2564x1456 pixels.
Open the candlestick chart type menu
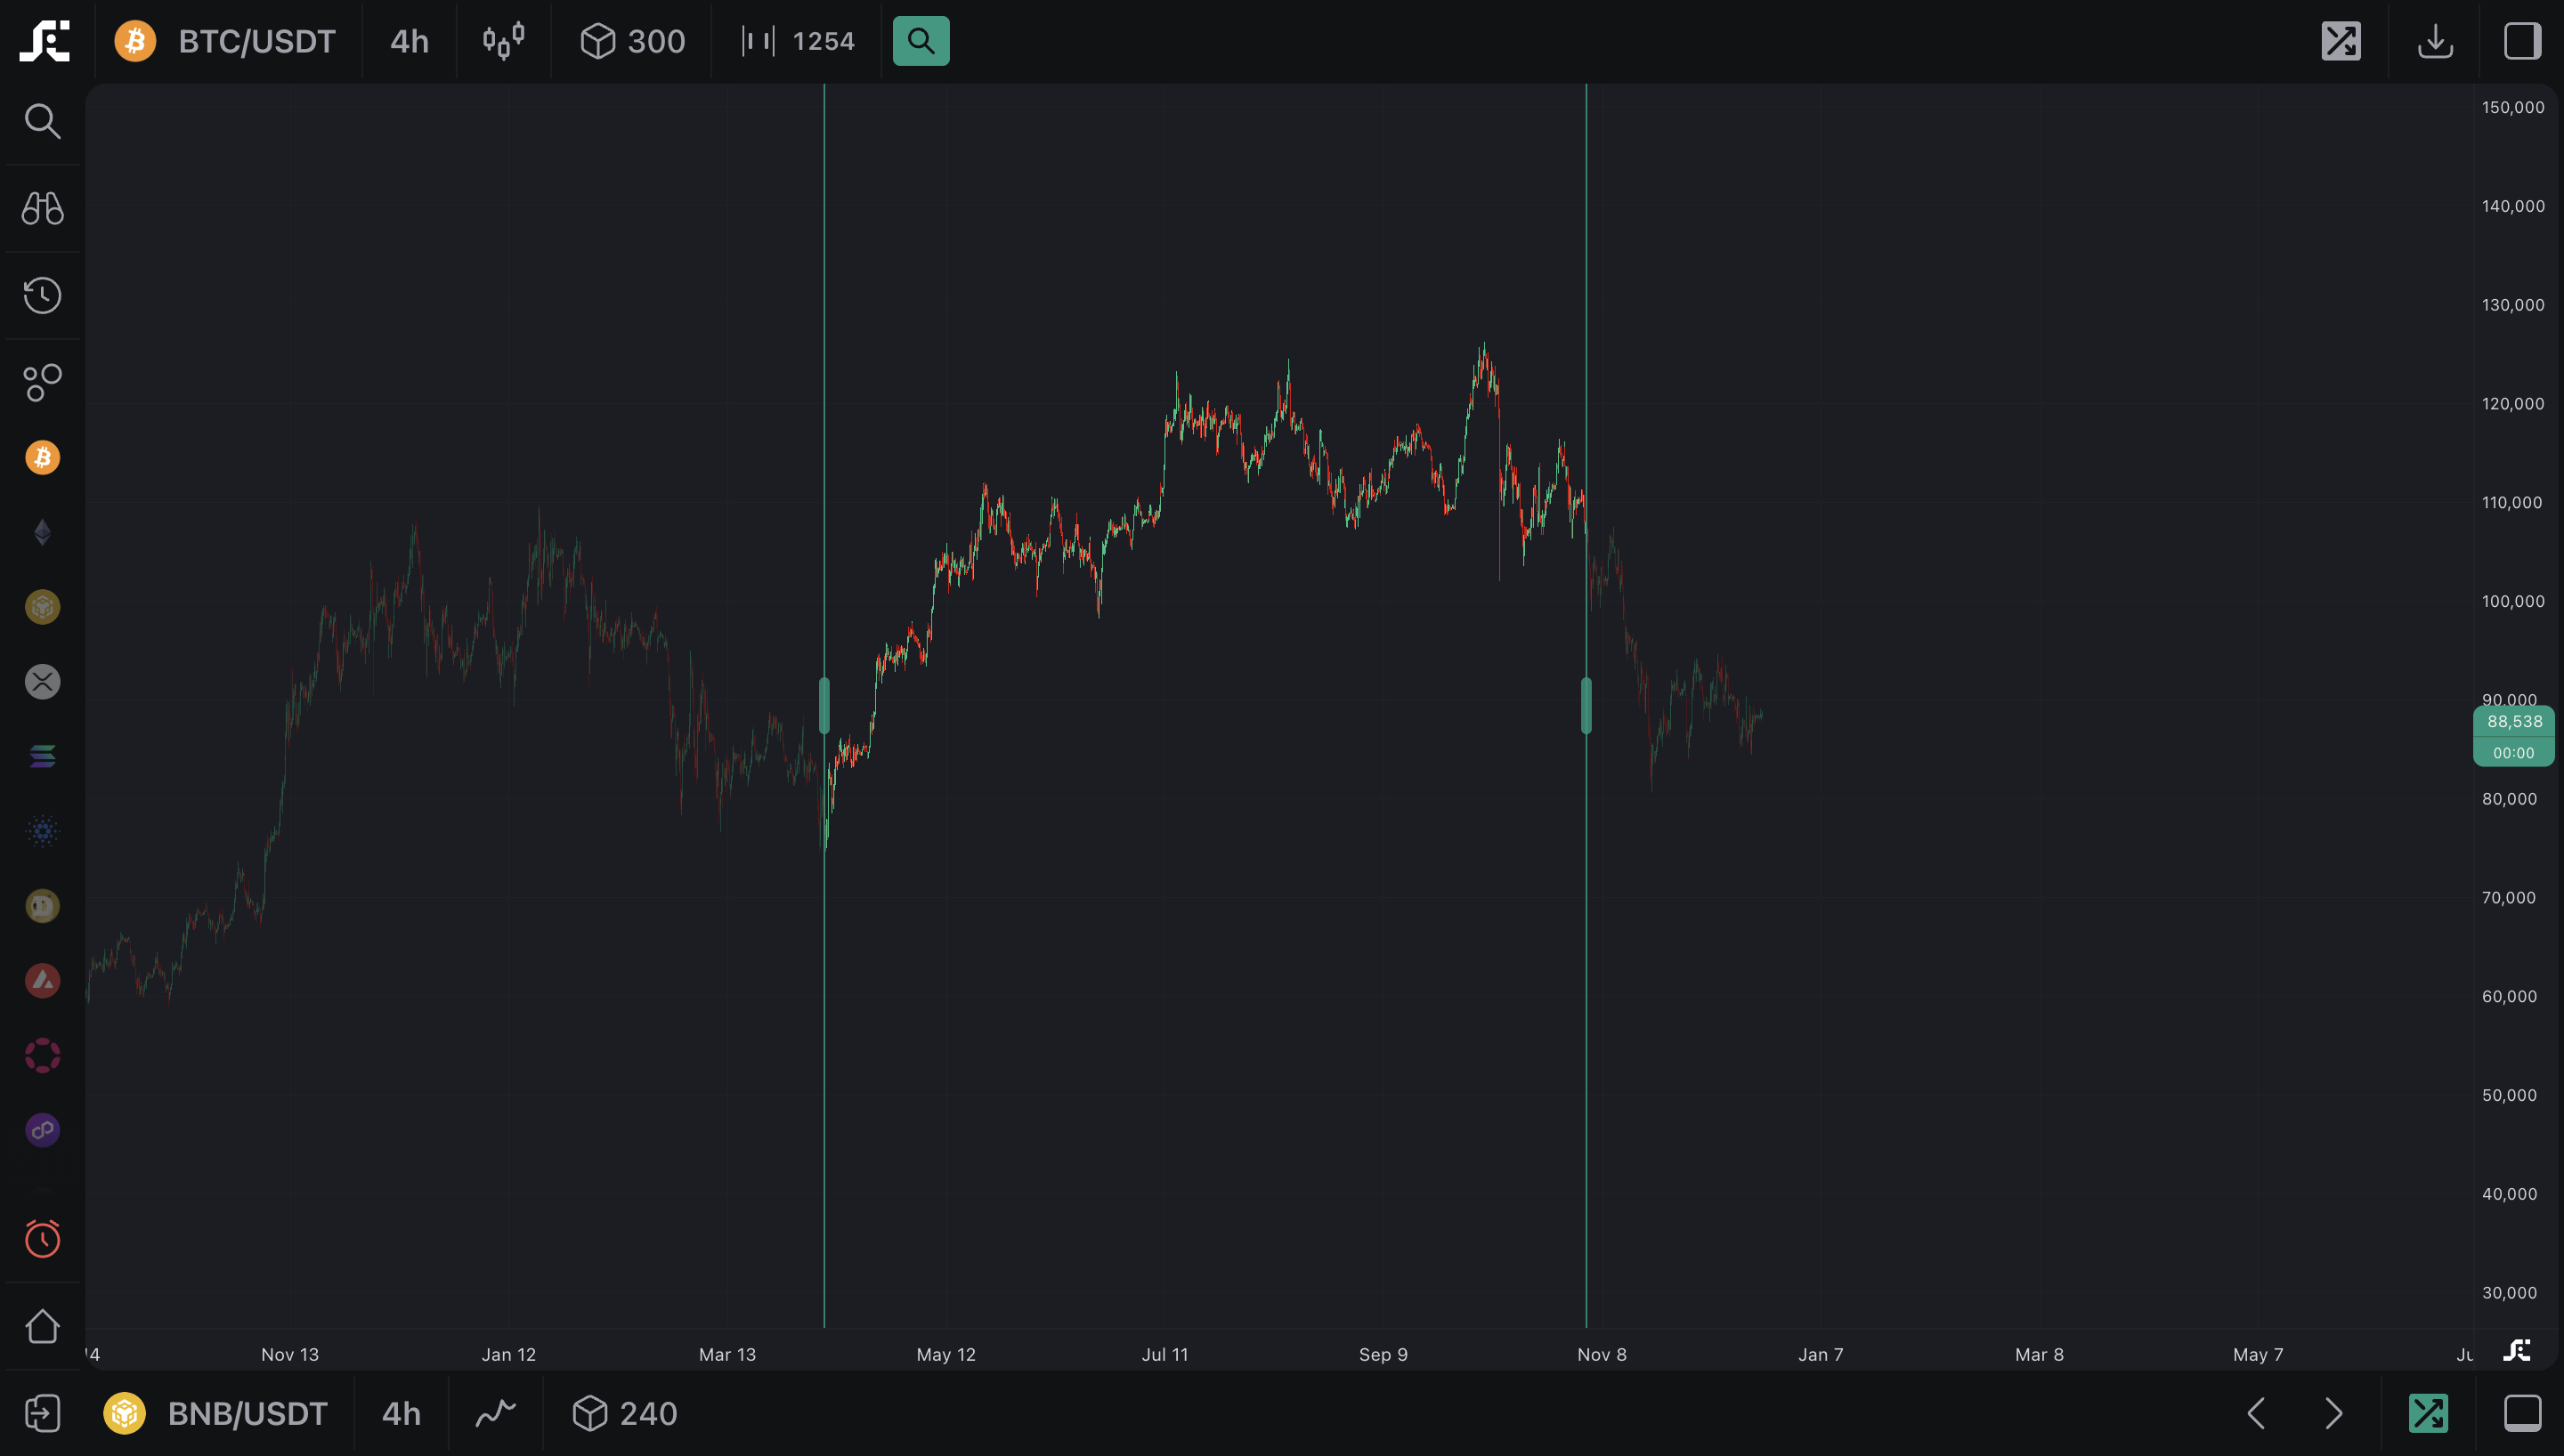tap(503, 41)
